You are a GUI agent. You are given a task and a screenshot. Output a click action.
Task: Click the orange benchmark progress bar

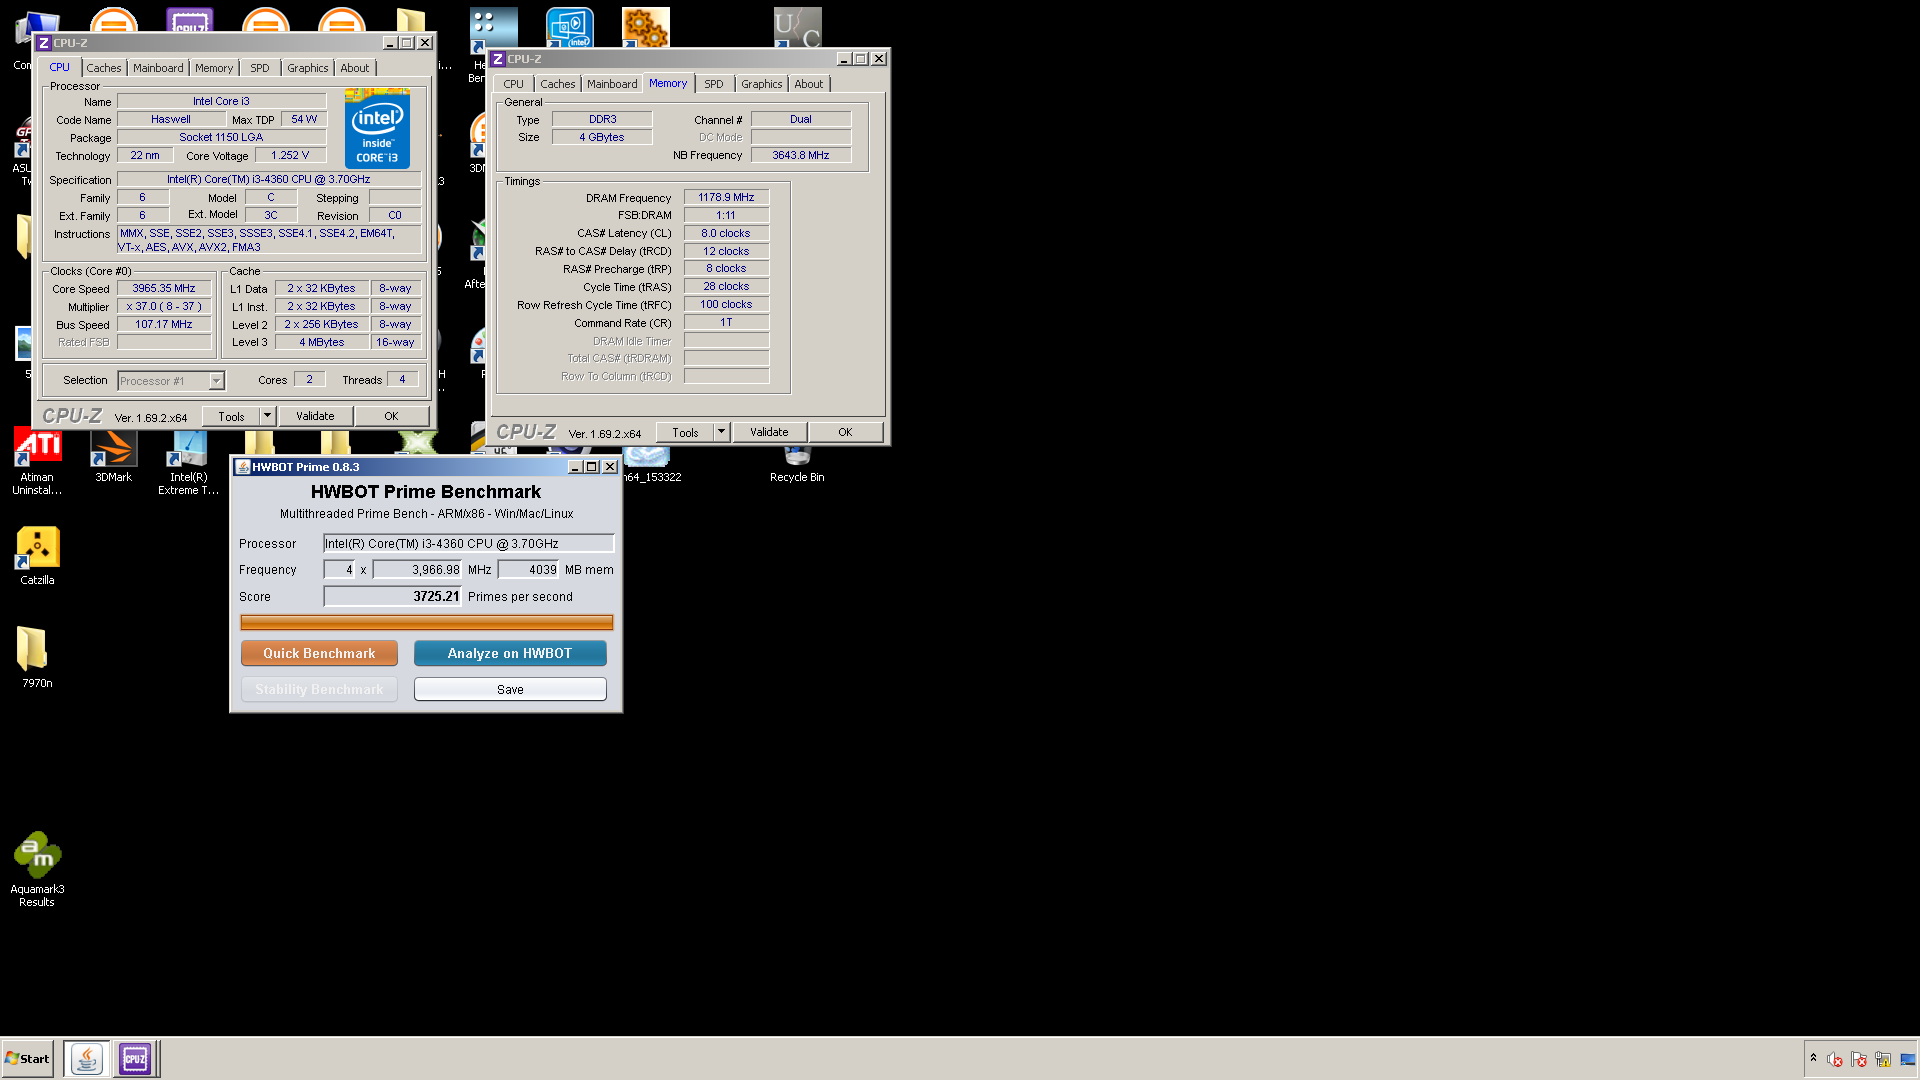427,622
